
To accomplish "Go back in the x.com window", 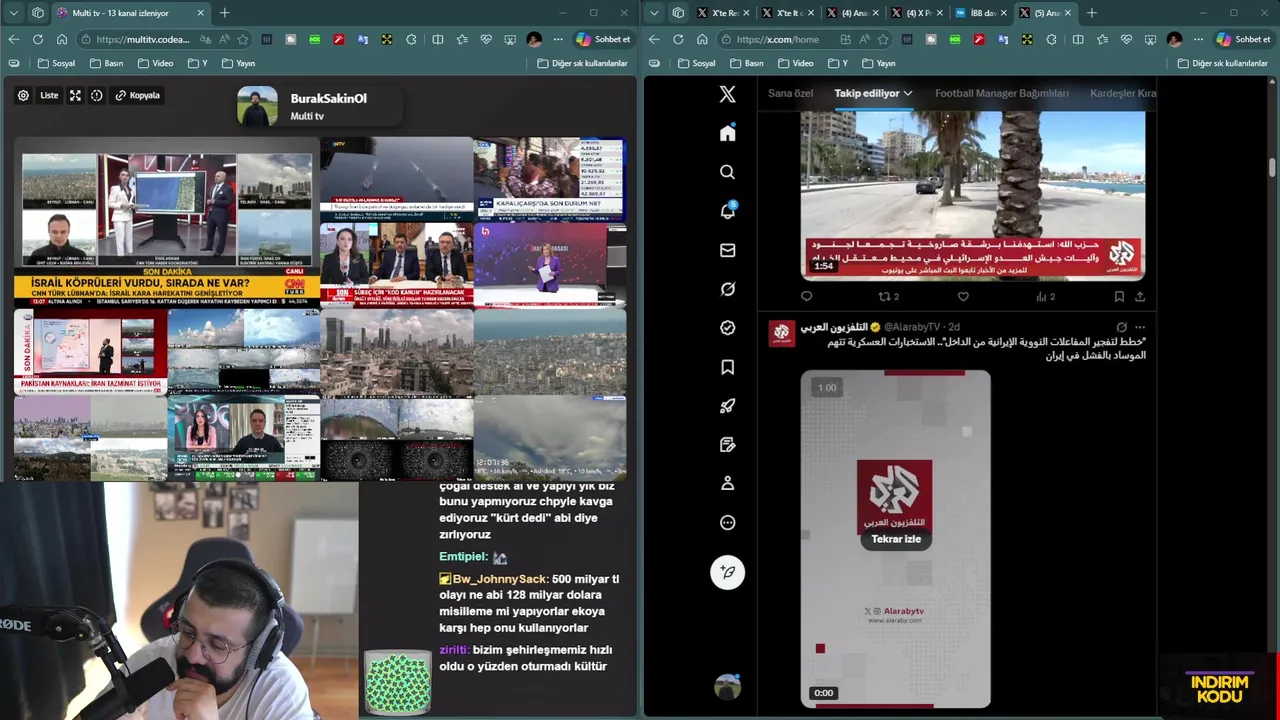I will pyautogui.click(x=654, y=39).
